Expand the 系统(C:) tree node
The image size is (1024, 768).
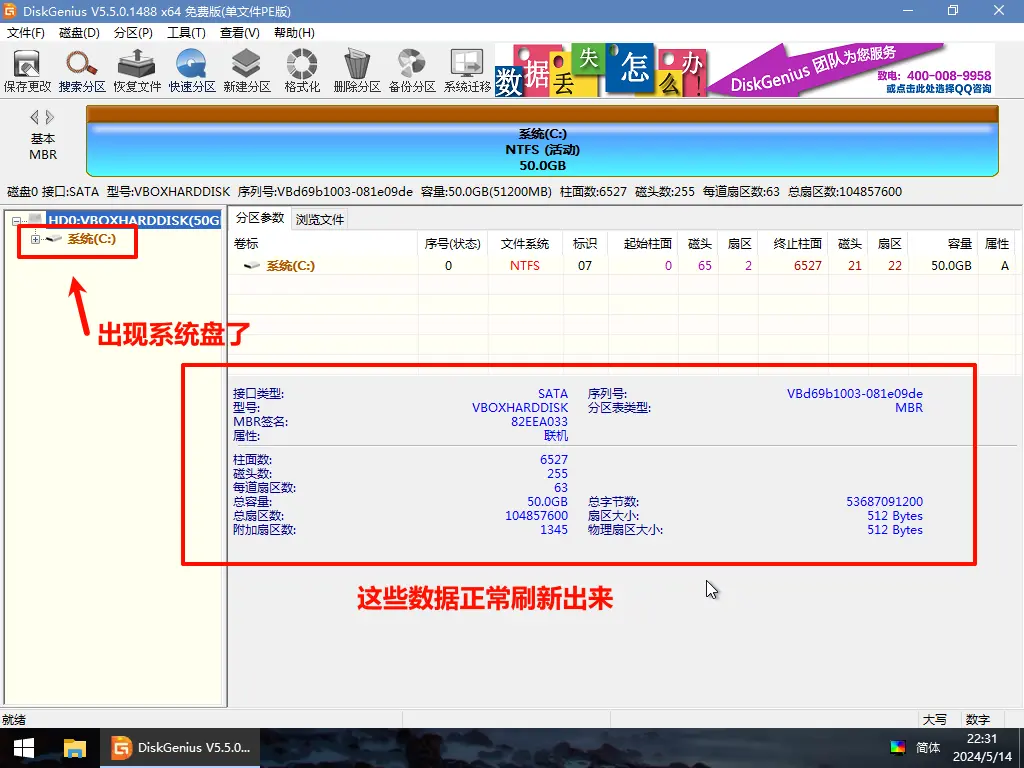pos(35,239)
